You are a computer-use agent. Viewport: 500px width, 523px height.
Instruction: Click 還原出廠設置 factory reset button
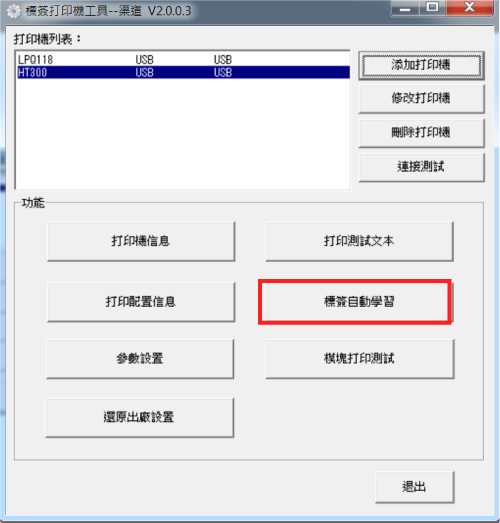pos(139,417)
